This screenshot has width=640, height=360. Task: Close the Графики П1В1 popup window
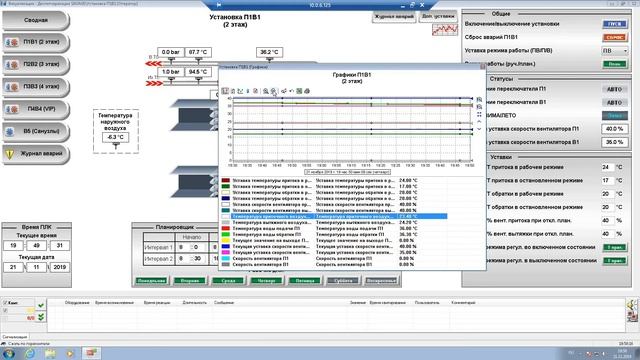(482, 67)
